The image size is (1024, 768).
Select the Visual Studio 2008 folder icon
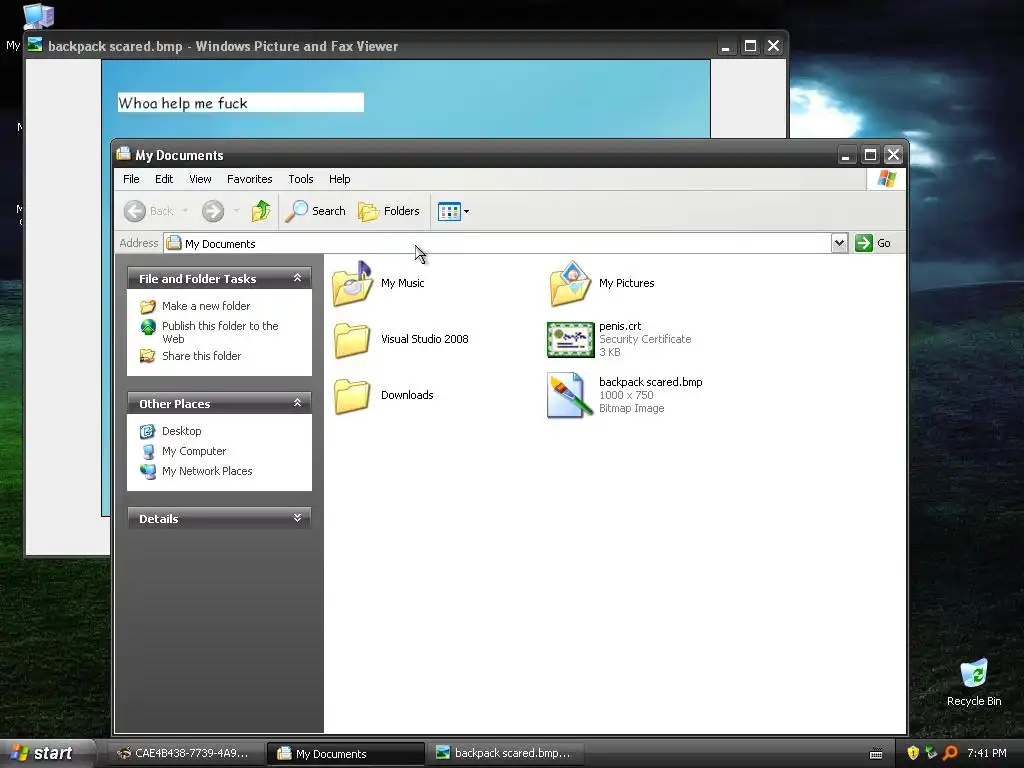point(353,340)
